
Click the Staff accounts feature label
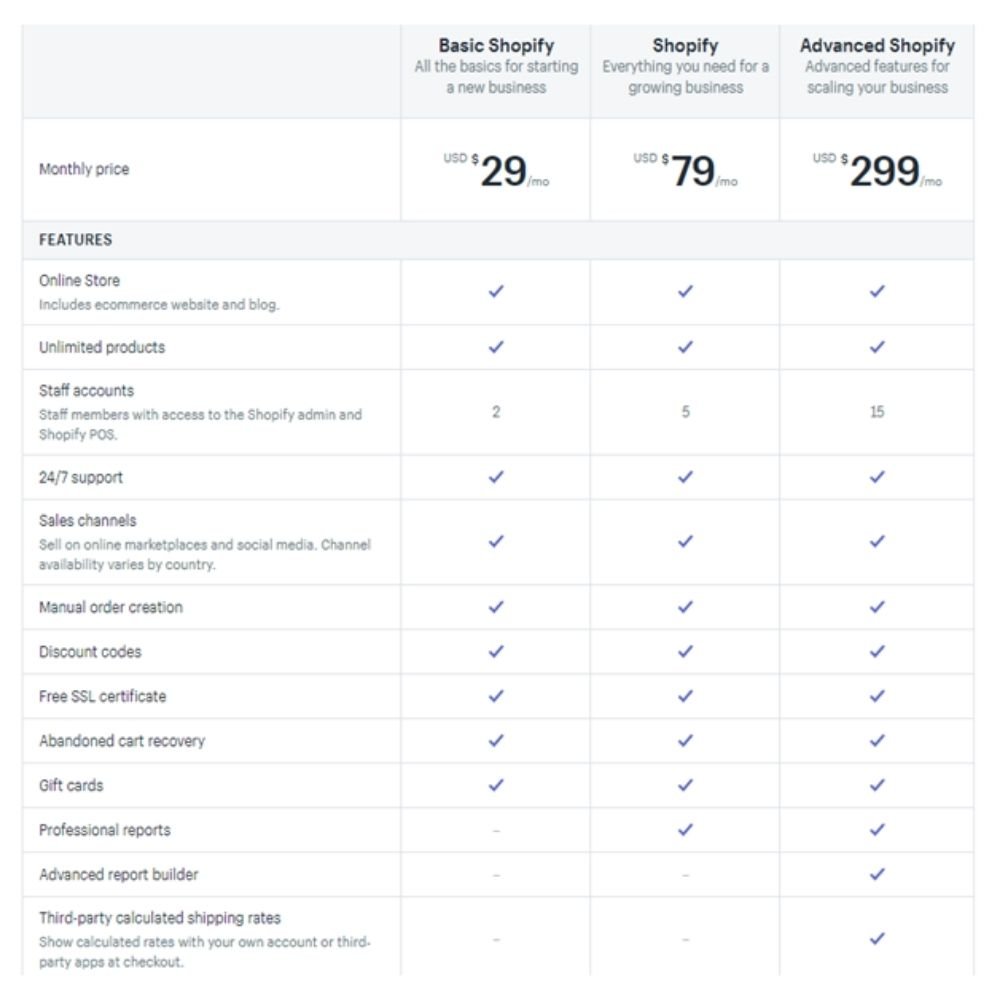[x=86, y=390]
